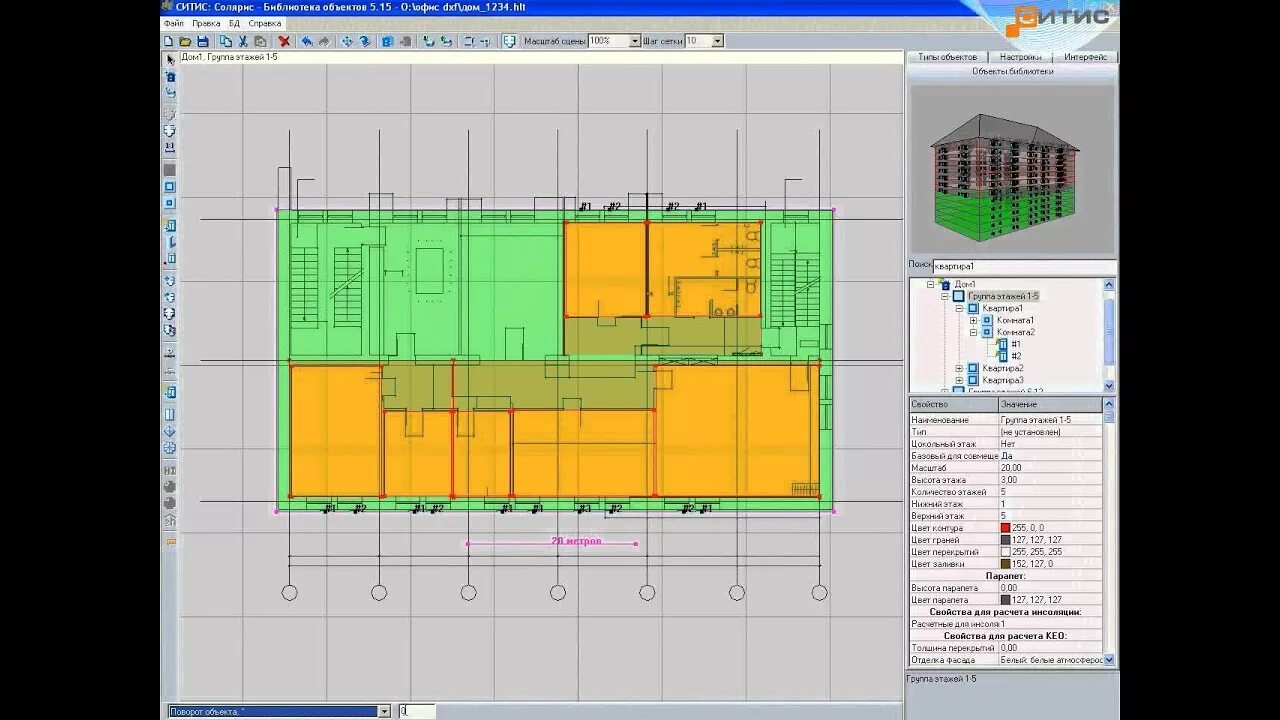This screenshot has height=720, width=1280.
Task: Click the Высота парапета value 0,00
Action: (x=1050, y=588)
